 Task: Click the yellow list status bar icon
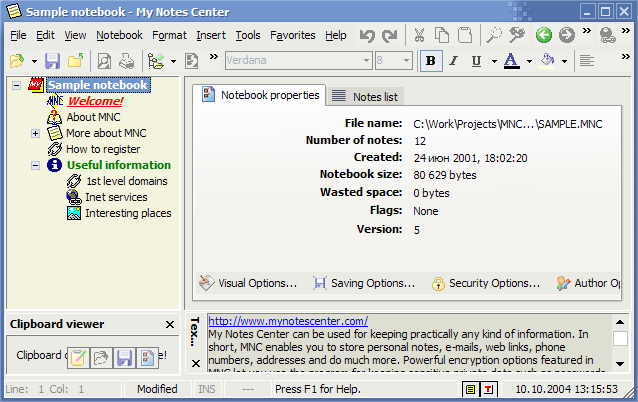[470, 389]
